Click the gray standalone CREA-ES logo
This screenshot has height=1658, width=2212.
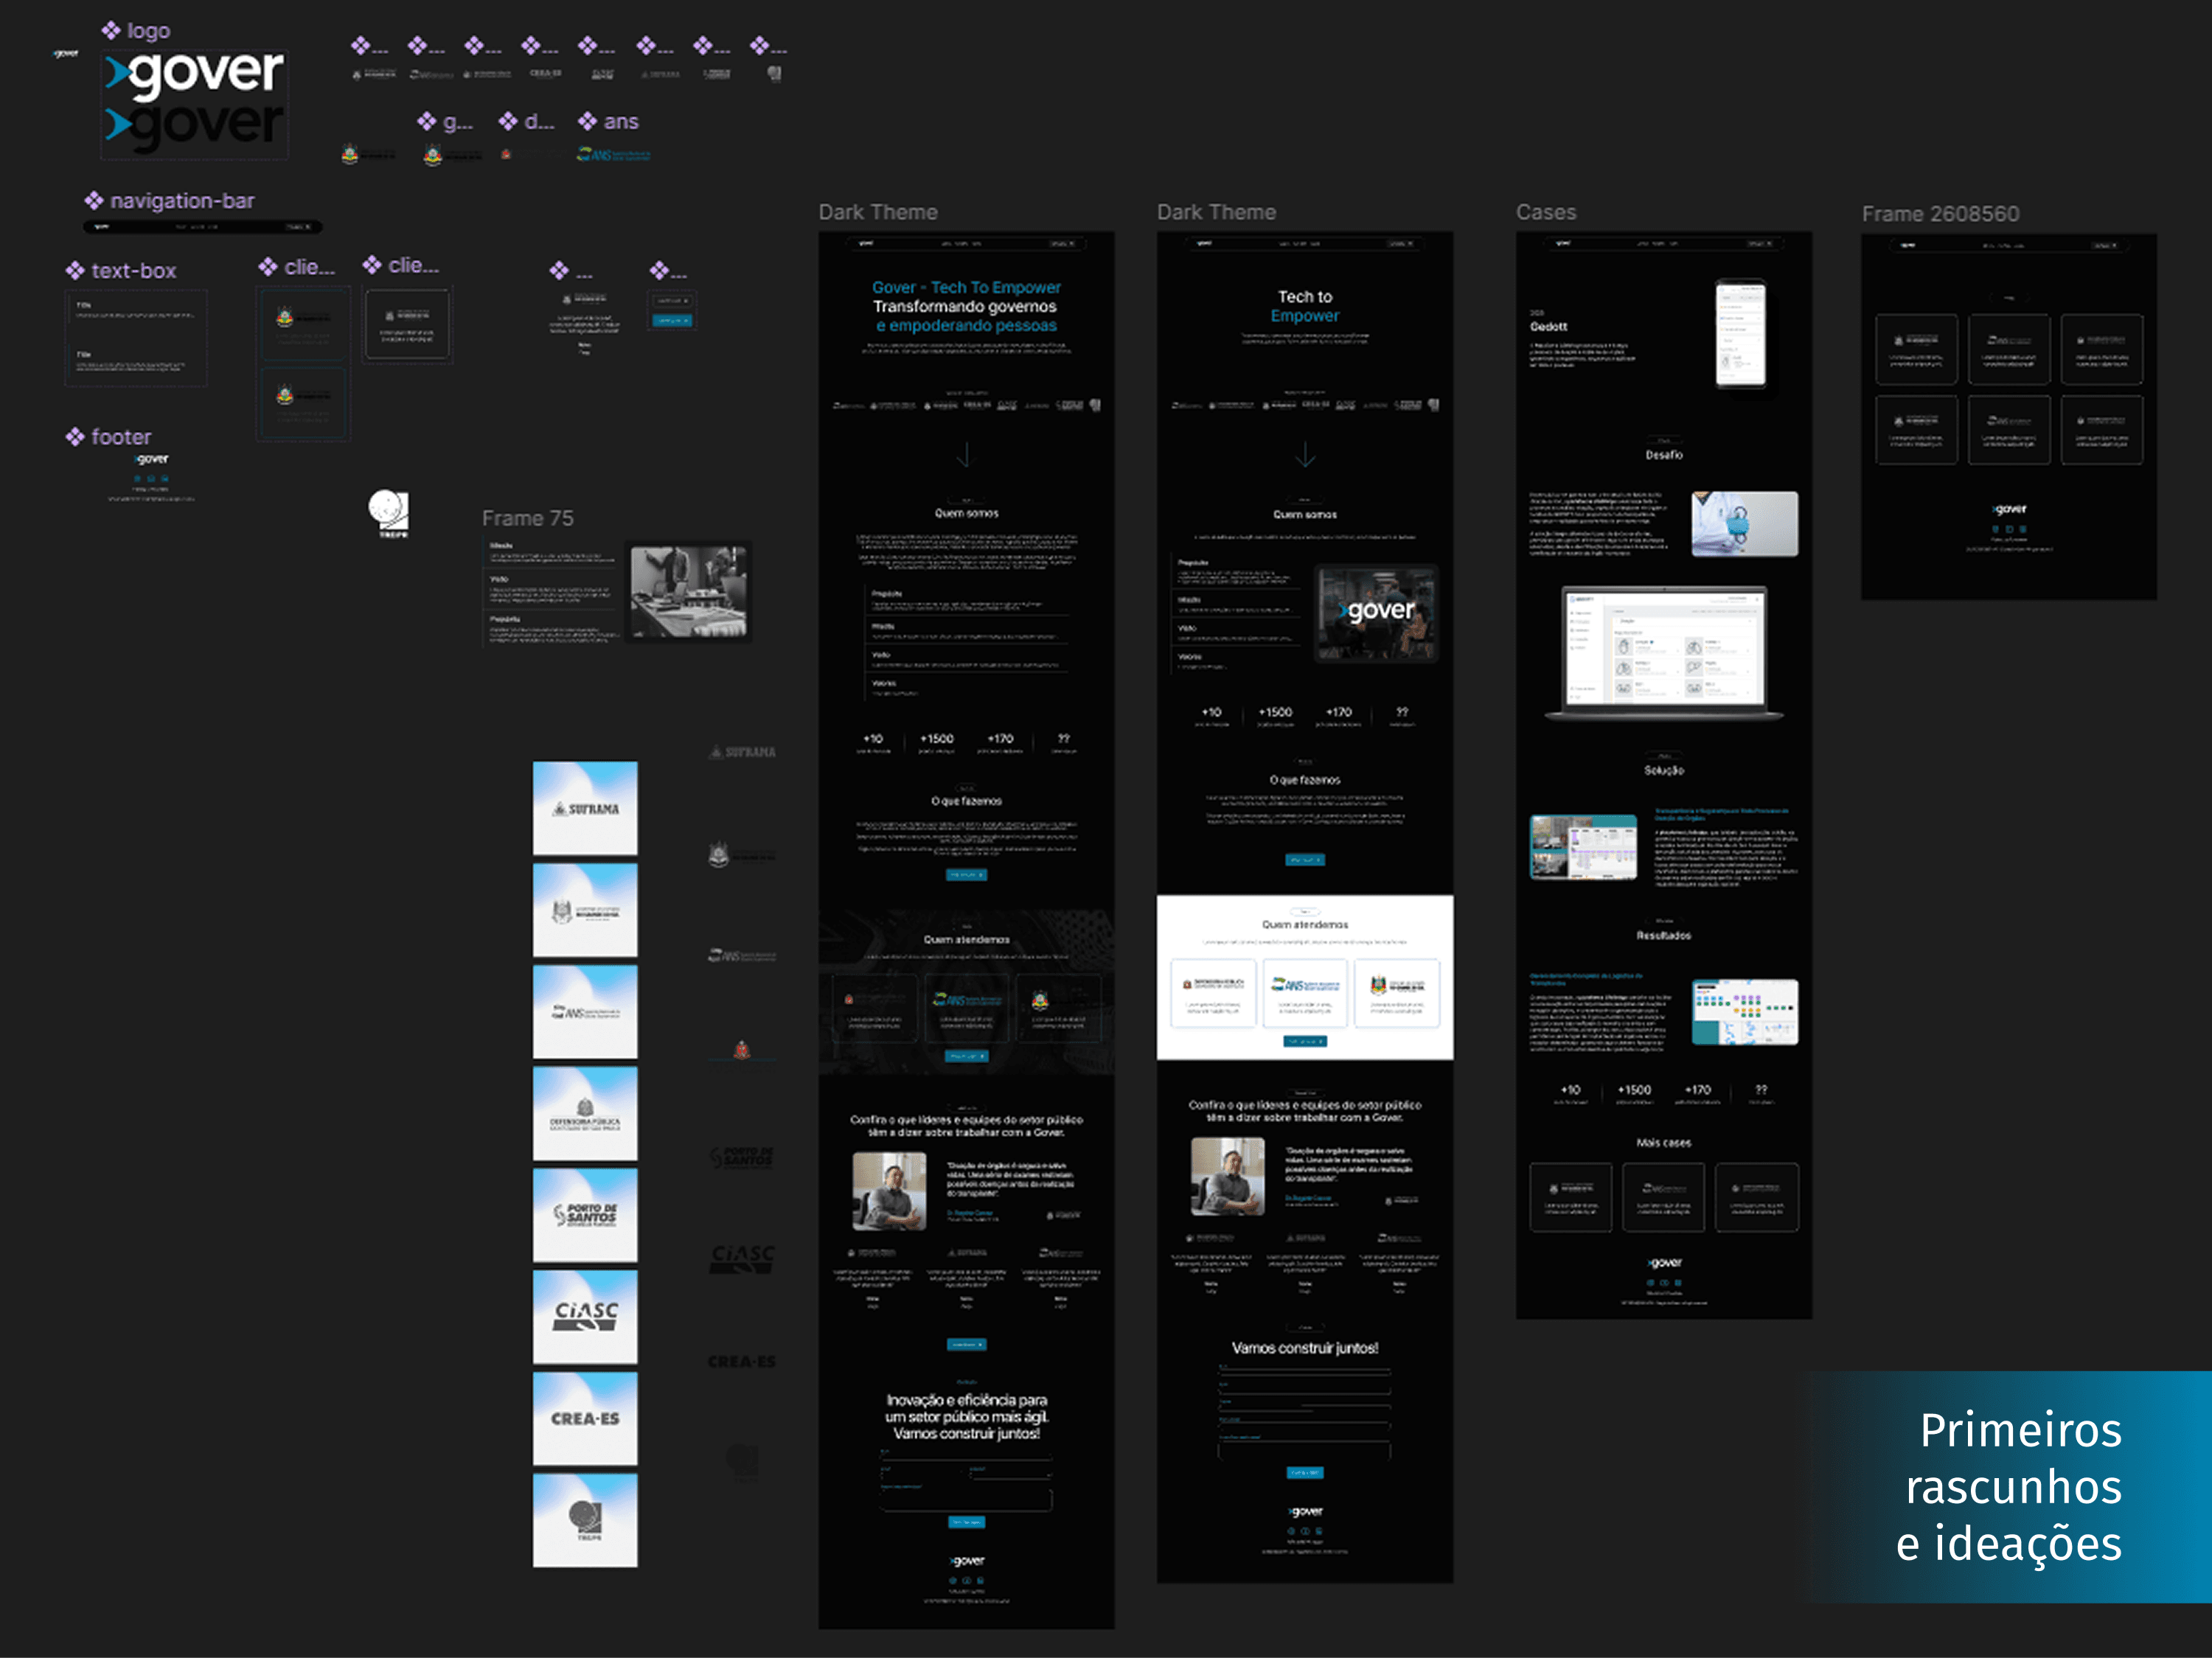pyautogui.click(x=742, y=1362)
